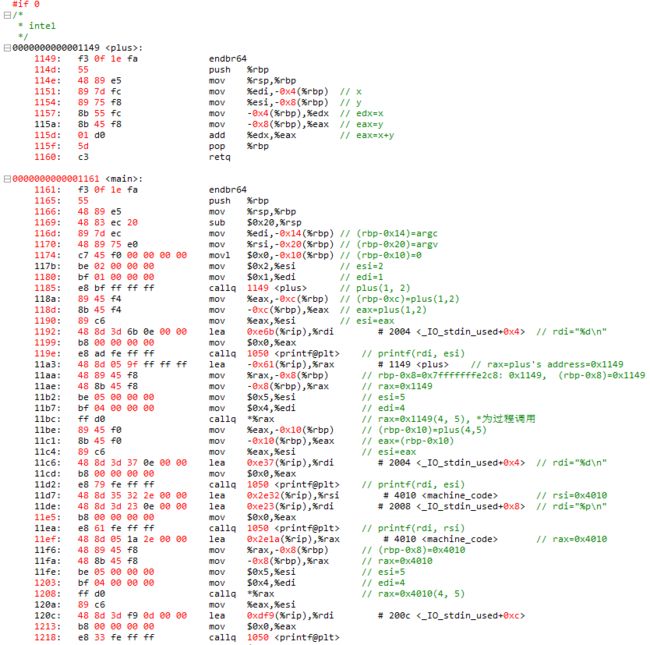Click the "// eax=(rbp-0x10)" comment

coord(408,441)
